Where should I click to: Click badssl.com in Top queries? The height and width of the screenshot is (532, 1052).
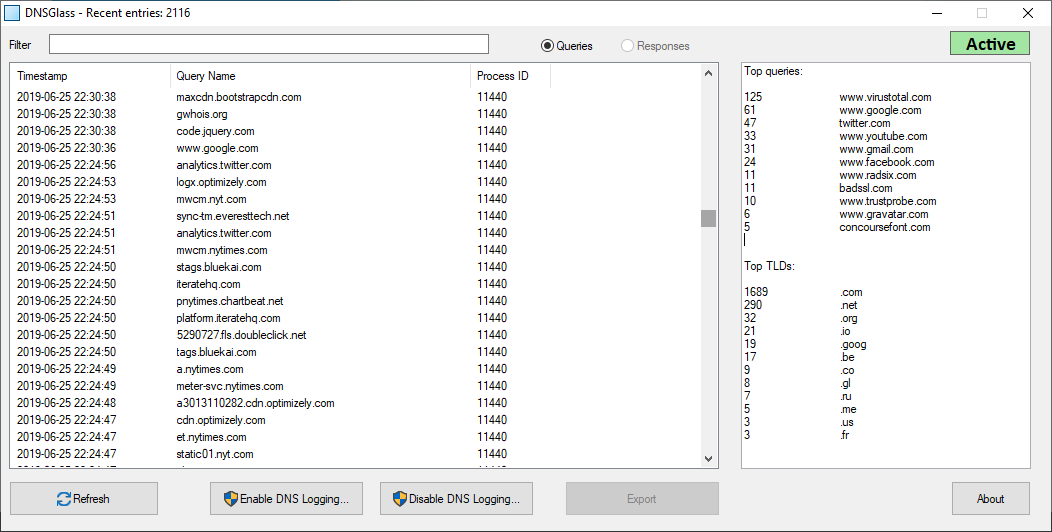point(865,188)
